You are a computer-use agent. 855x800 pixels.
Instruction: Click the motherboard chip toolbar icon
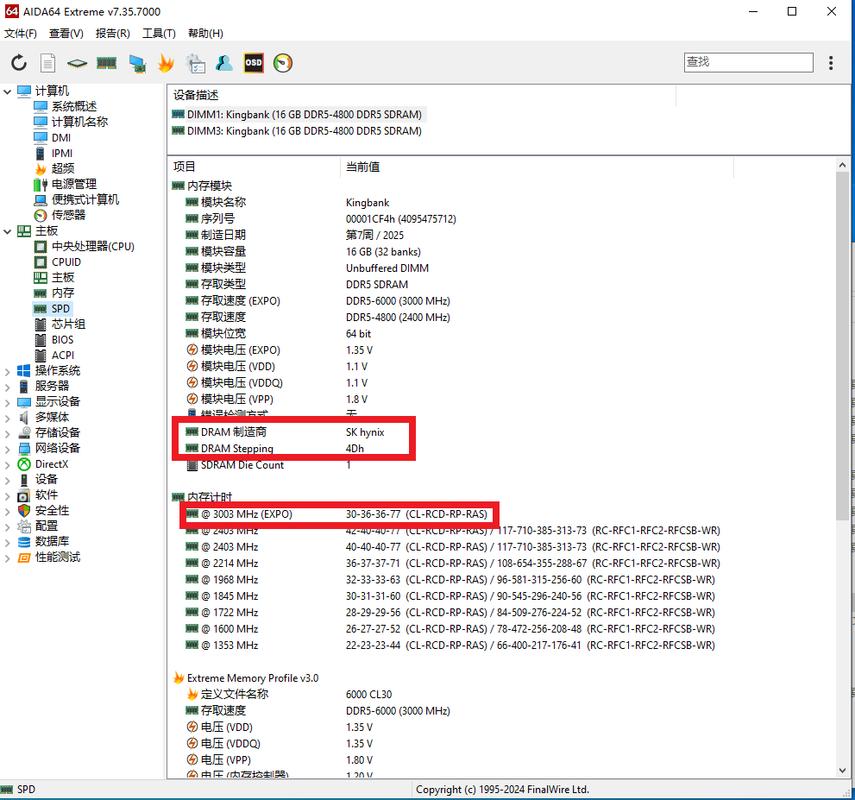[77, 63]
